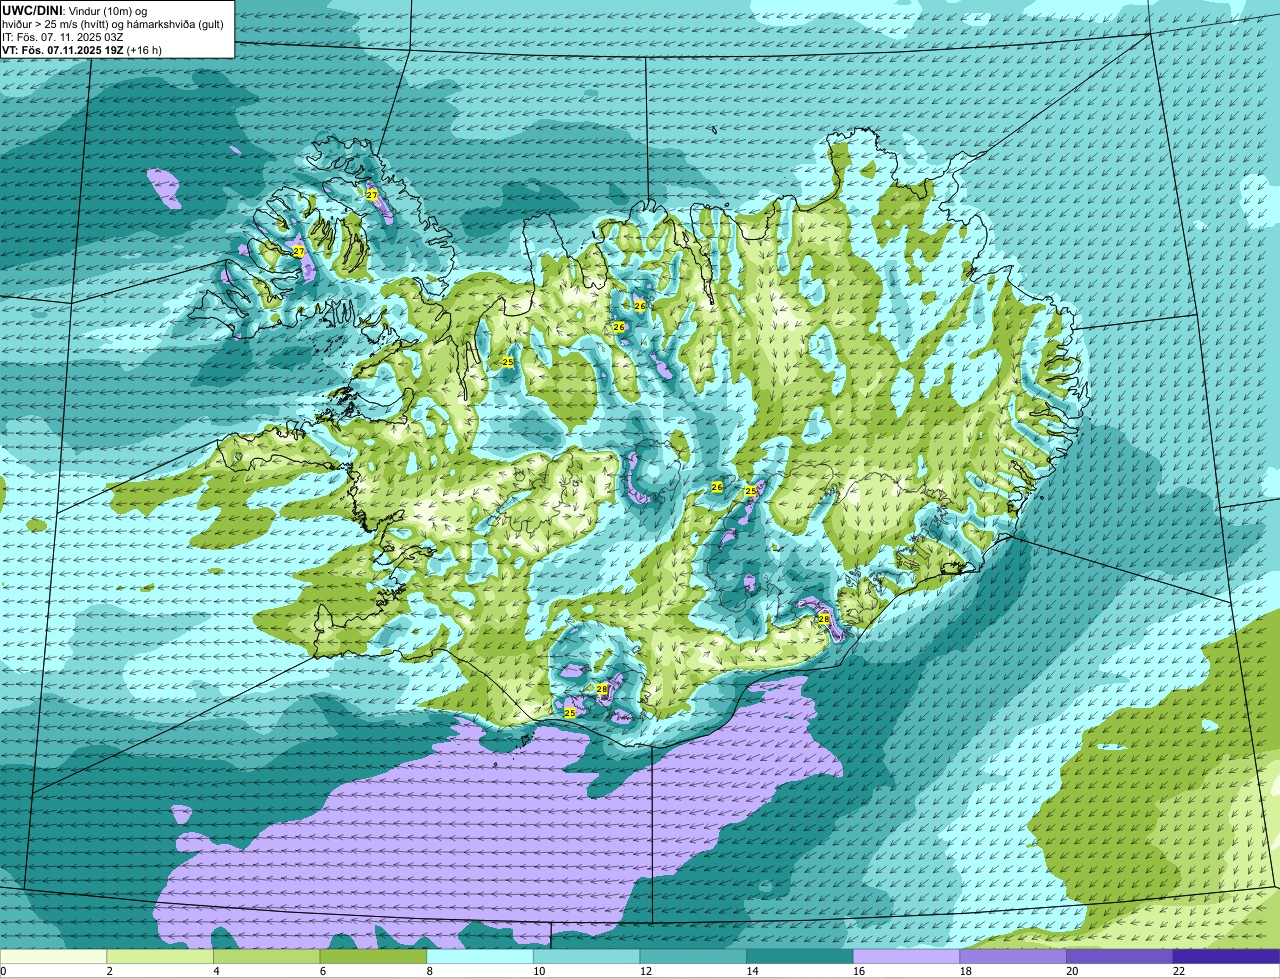The image size is (1280, 978).
Task: Click the dark indigo swatch above 22 m/s
Action: tap(1226, 956)
